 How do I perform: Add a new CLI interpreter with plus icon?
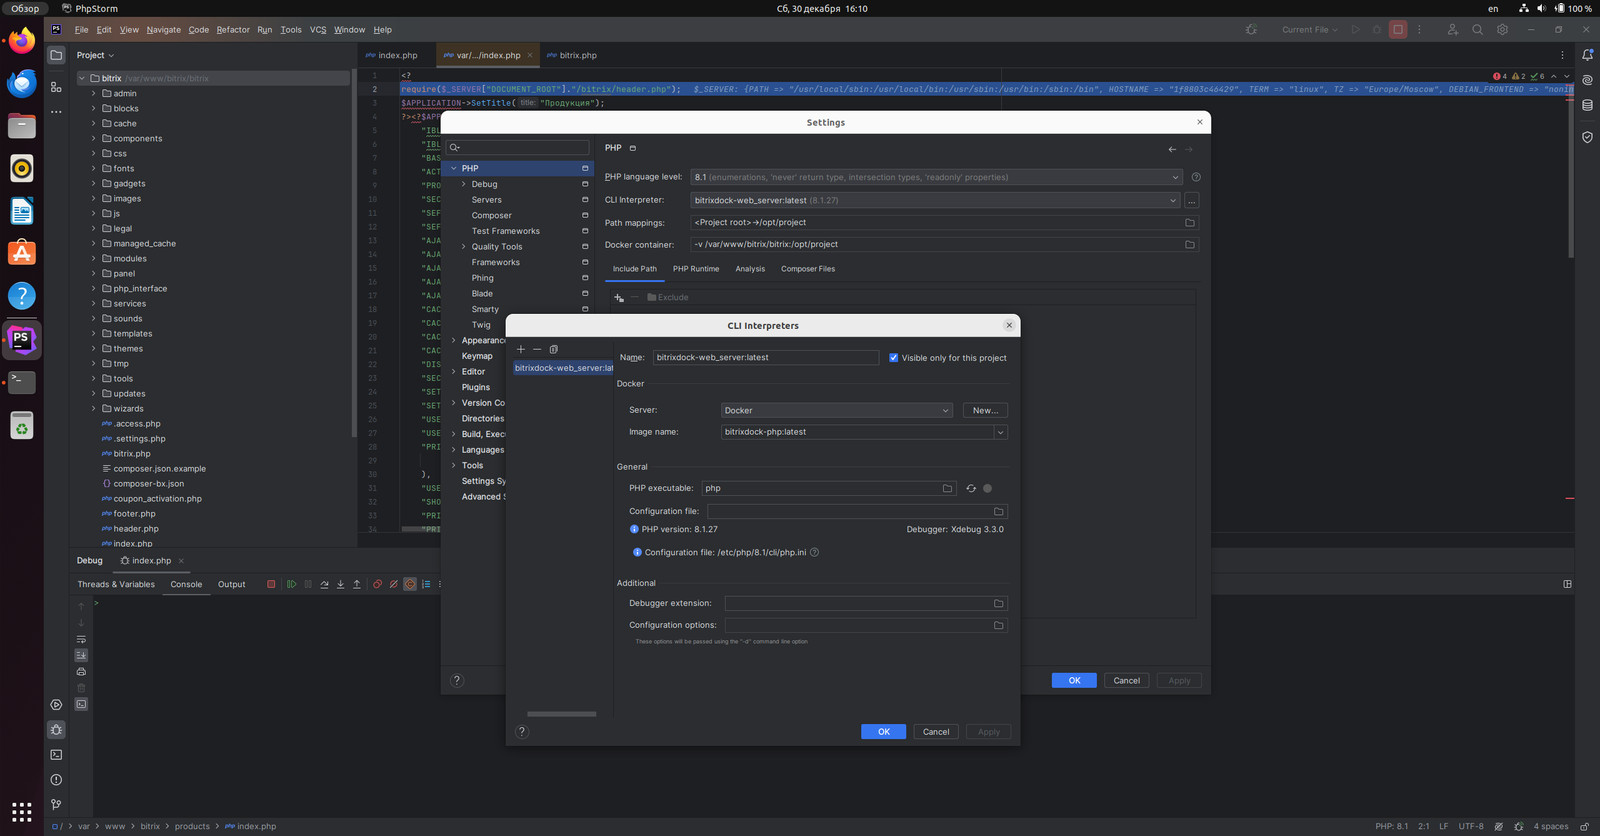tap(520, 349)
